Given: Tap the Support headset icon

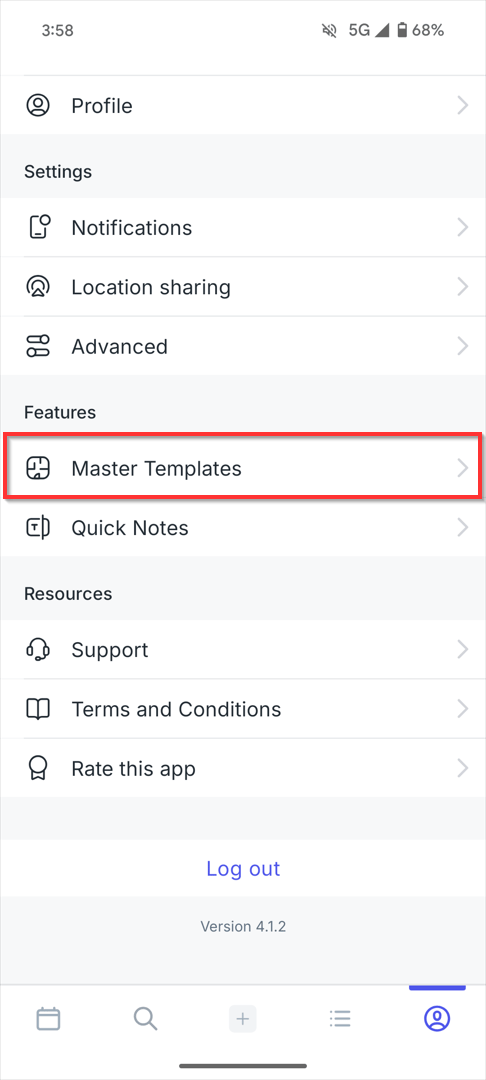Looking at the screenshot, I should [39, 650].
